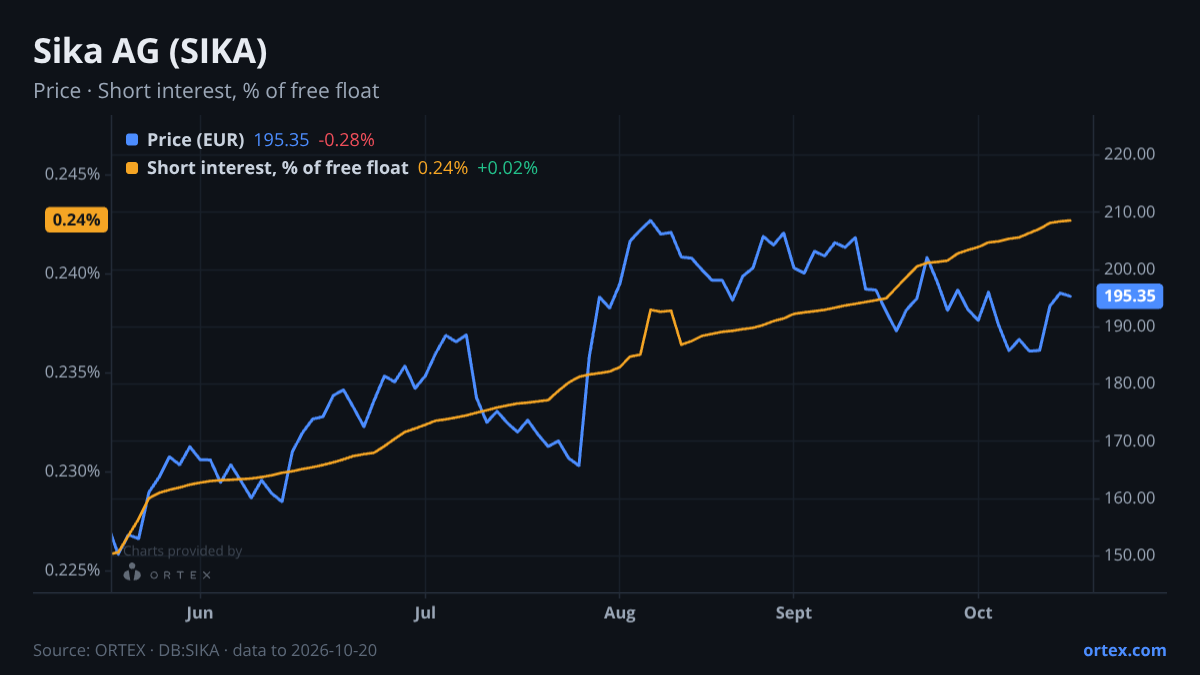1200x675 pixels.
Task: Click the 0.240% left axis label
Action: (x=72, y=273)
